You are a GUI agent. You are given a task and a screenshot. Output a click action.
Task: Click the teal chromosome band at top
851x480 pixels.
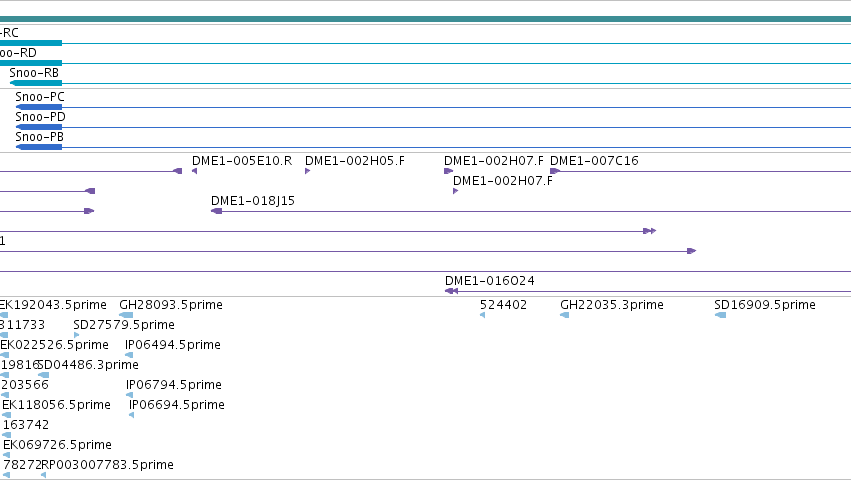click(426, 19)
